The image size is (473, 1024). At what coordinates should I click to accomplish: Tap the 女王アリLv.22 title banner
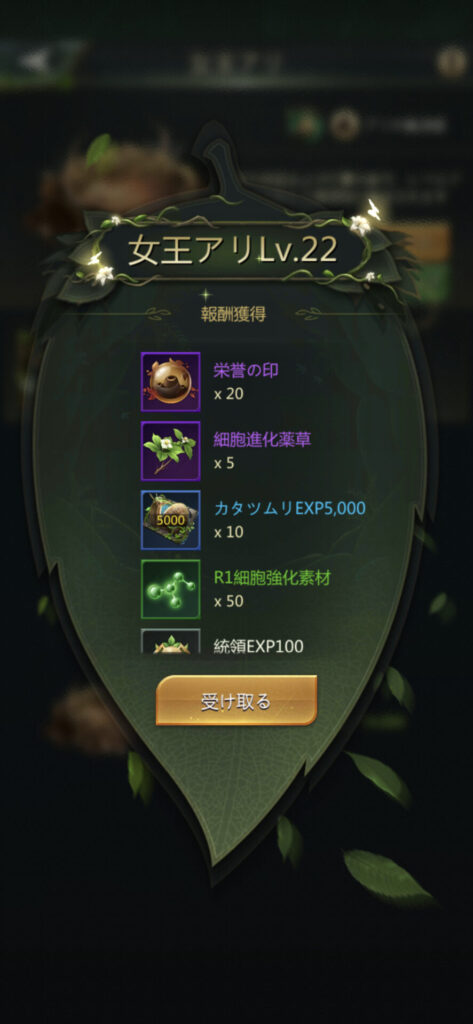click(233, 250)
